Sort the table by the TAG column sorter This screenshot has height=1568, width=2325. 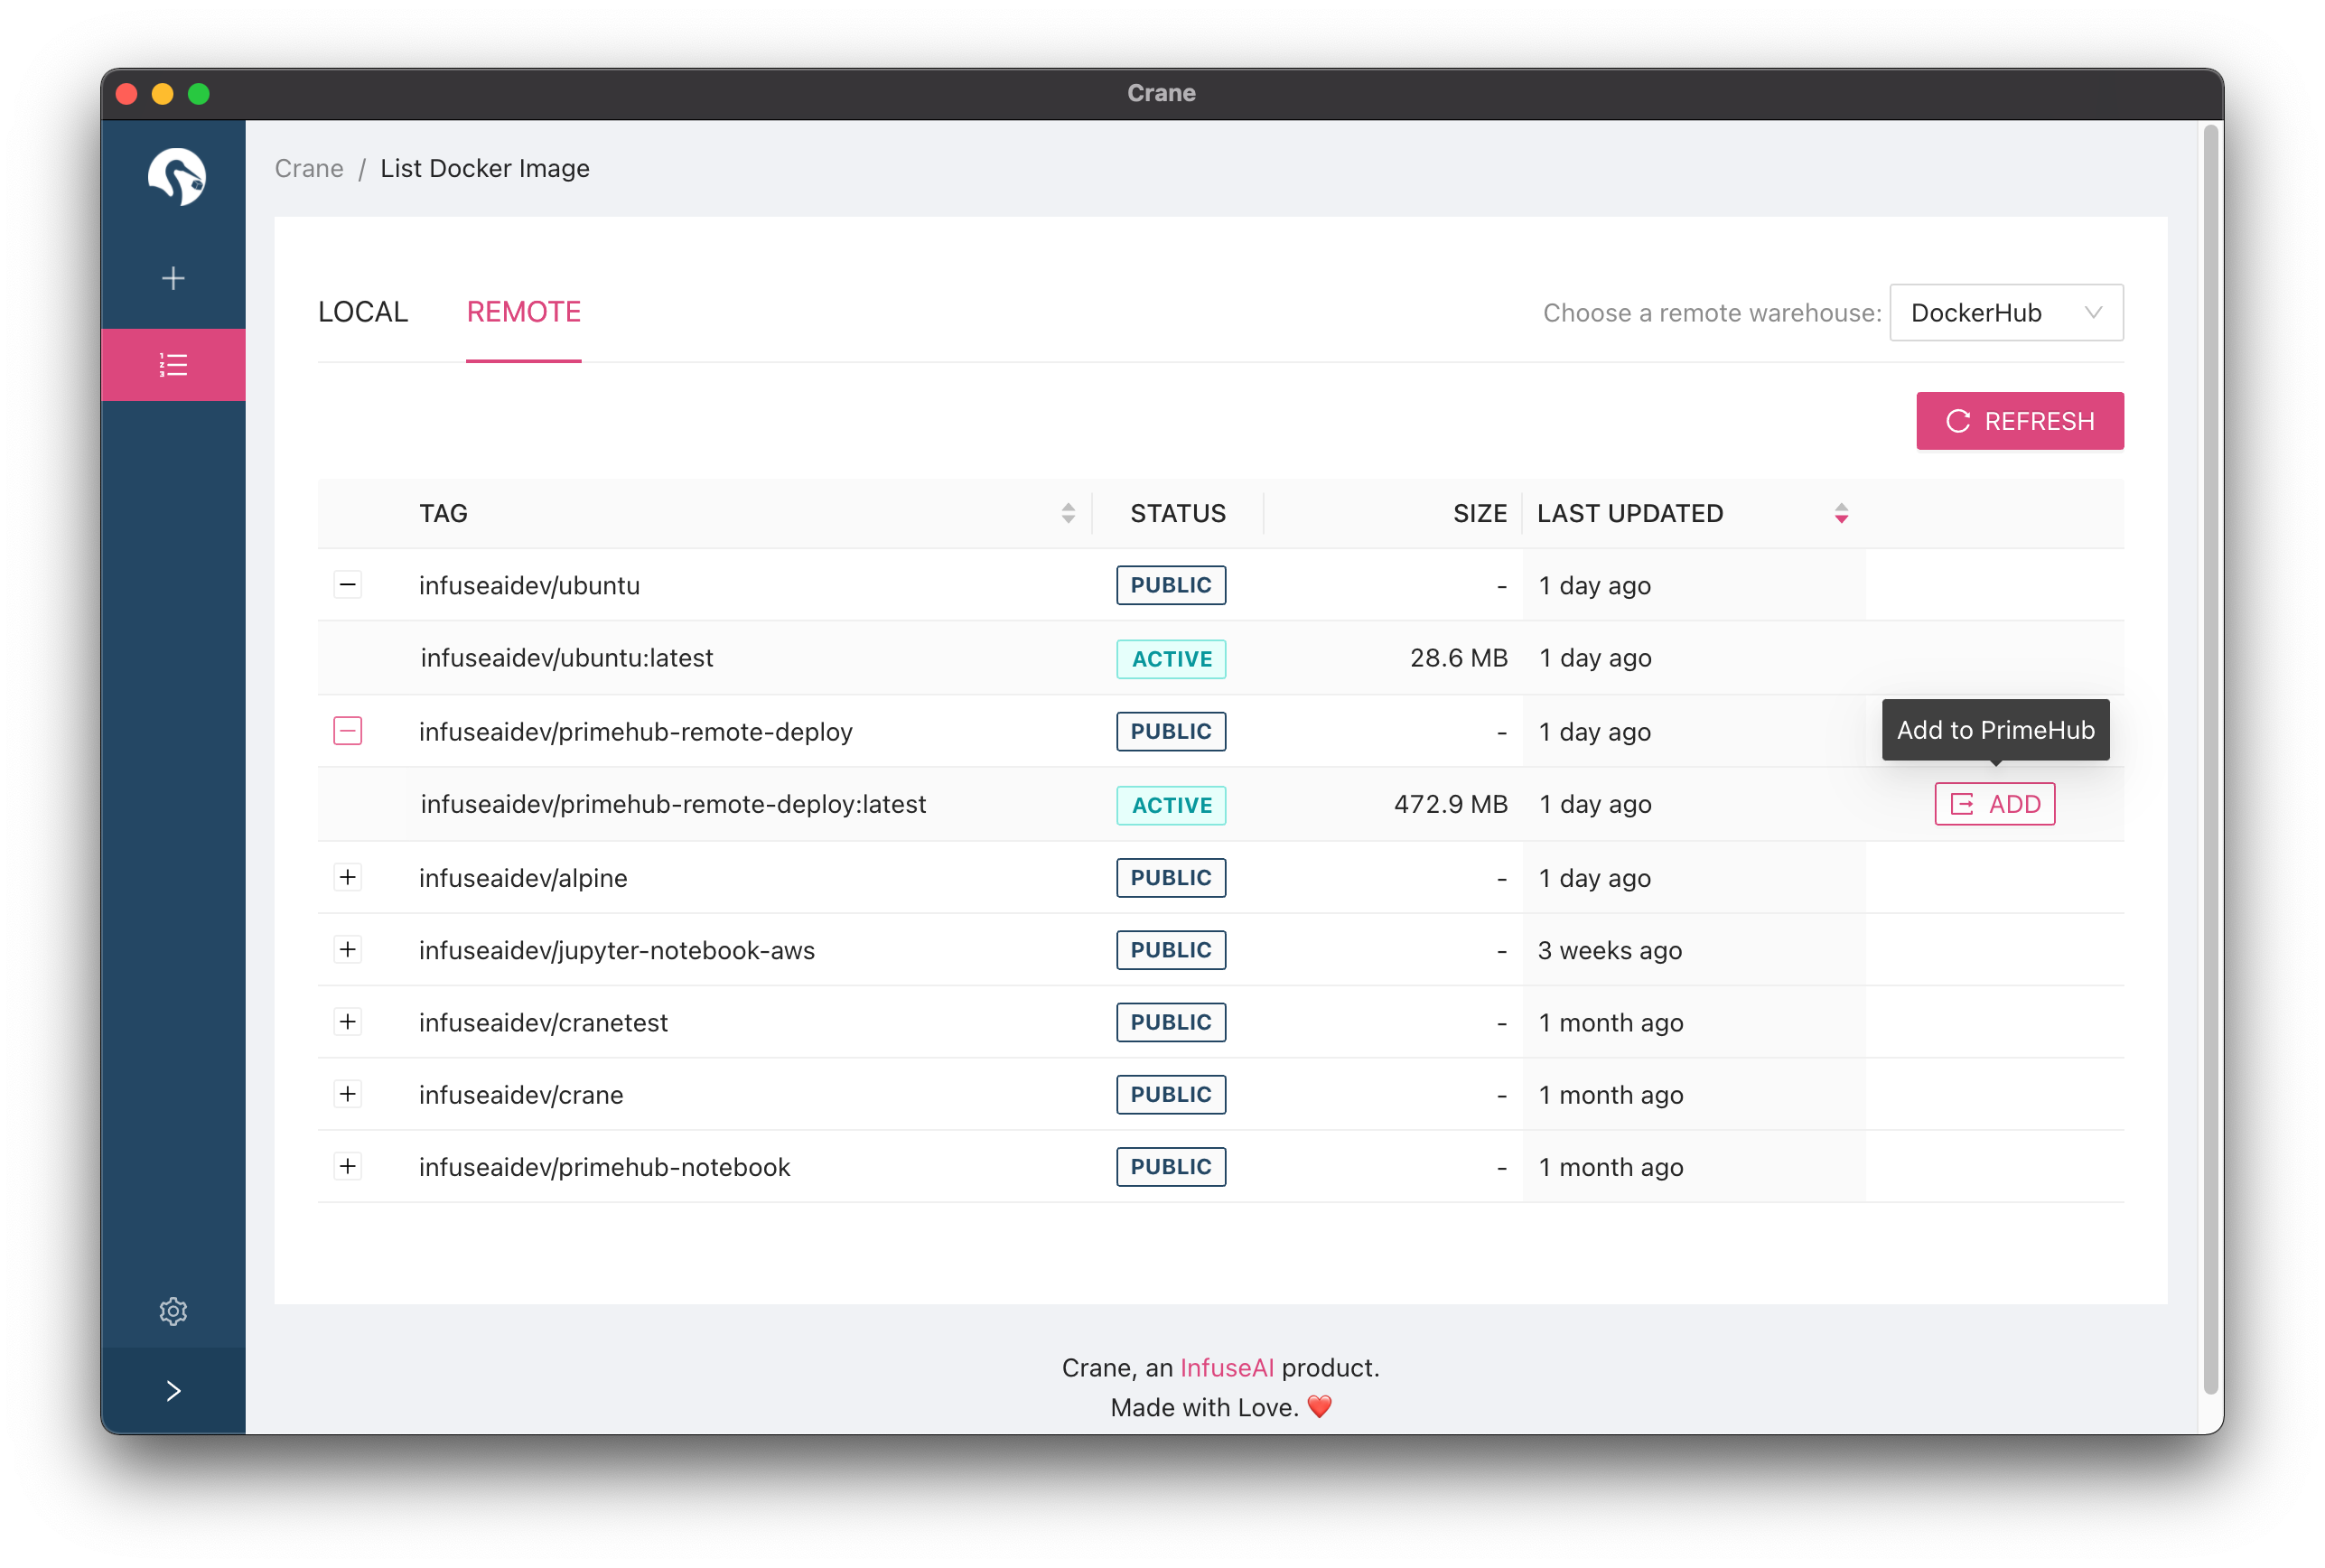click(1068, 513)
